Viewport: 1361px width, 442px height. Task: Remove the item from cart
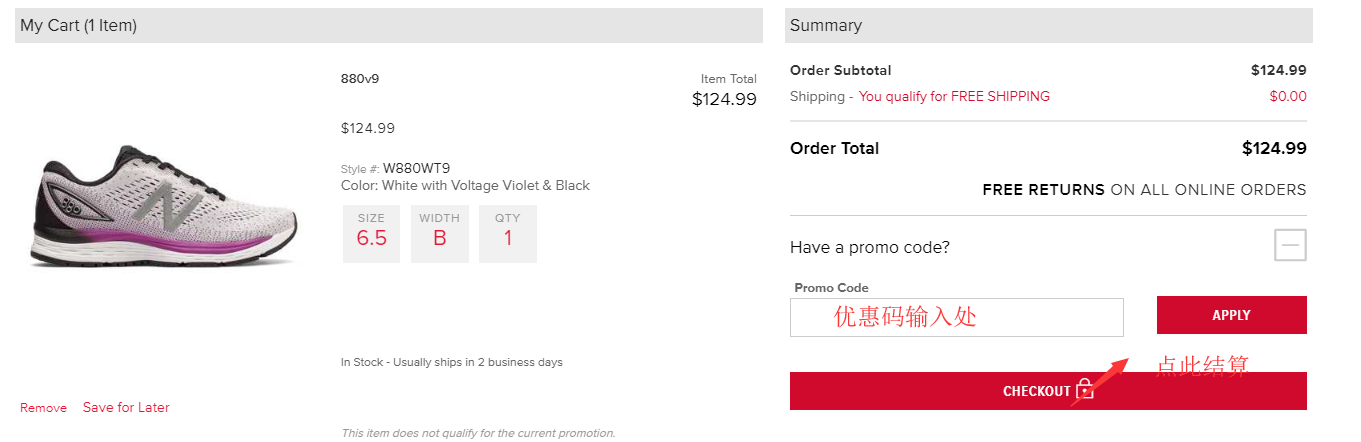[x=43, y=408]
